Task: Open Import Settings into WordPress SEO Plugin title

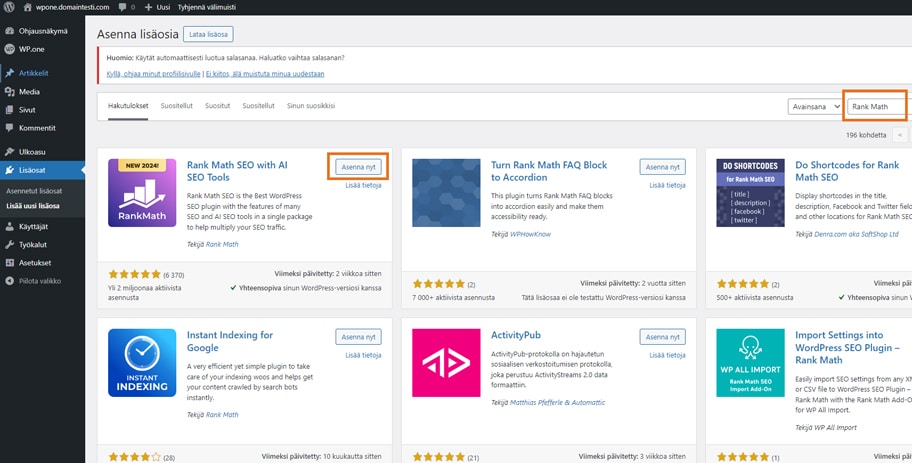Action: coord(847,347)
